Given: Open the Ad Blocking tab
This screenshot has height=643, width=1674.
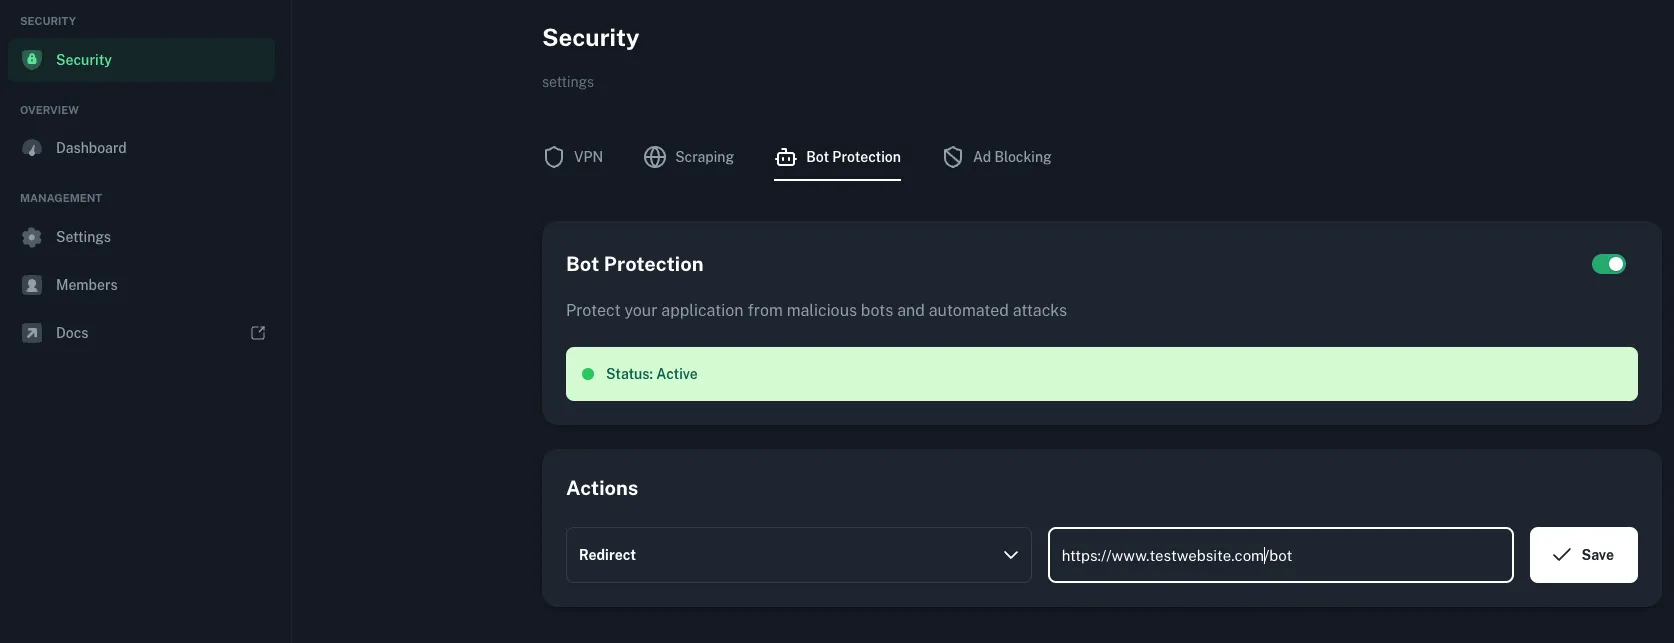Looking at the screenshot, I should pyautogui.click(x=996, y=157).
